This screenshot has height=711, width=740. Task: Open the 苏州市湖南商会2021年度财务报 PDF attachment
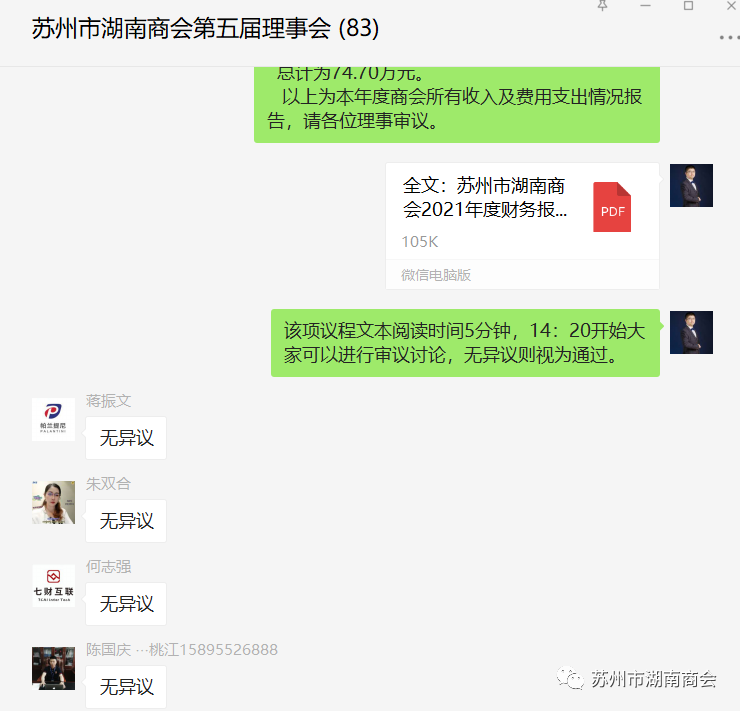[x=522, y=226]
